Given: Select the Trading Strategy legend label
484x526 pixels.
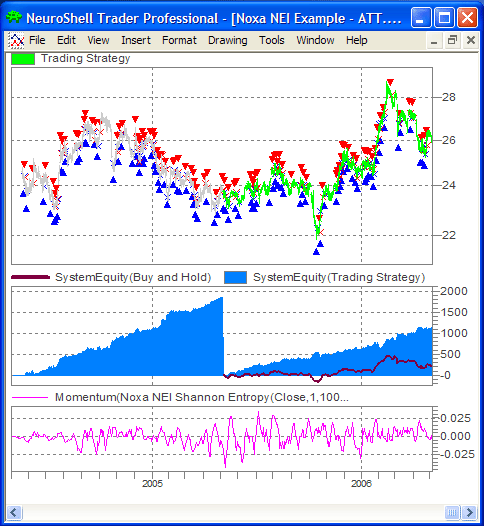Looking at the screenshot, I should point(85,58).
